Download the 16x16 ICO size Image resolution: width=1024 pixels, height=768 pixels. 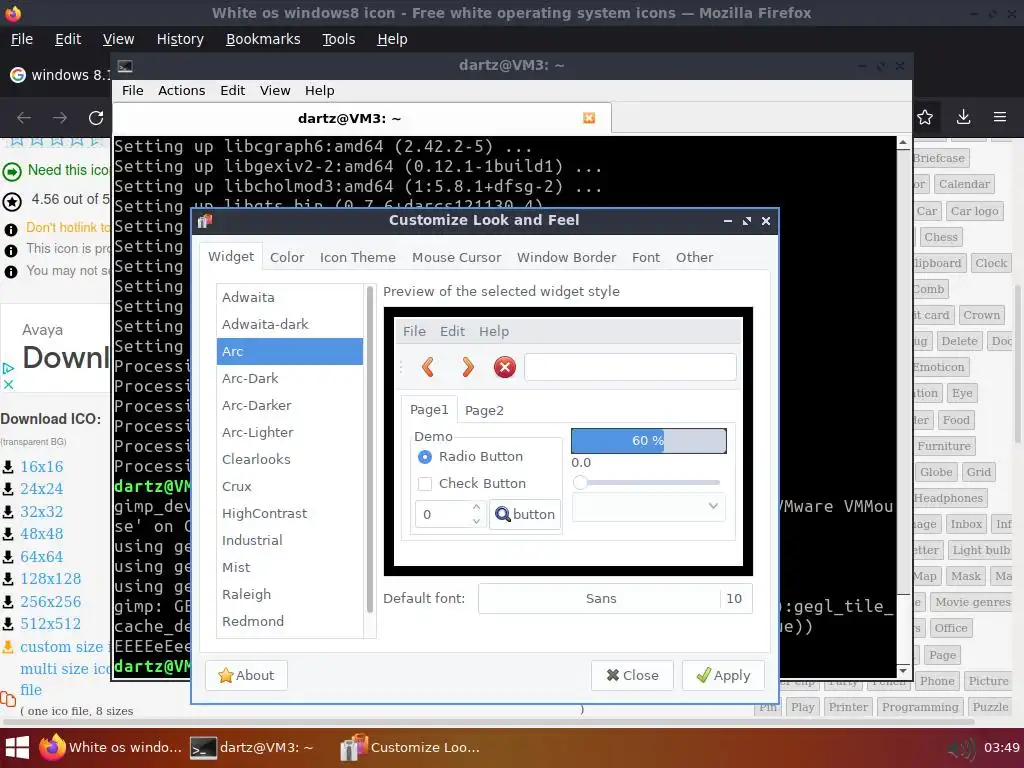(42, 466)
